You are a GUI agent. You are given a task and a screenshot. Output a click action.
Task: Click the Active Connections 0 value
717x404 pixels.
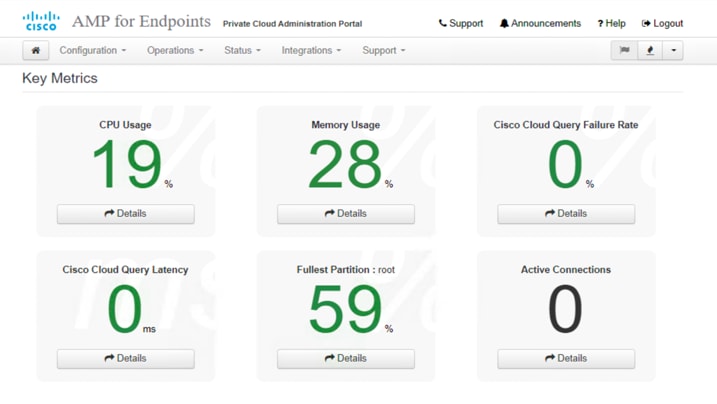pos(565,309)
